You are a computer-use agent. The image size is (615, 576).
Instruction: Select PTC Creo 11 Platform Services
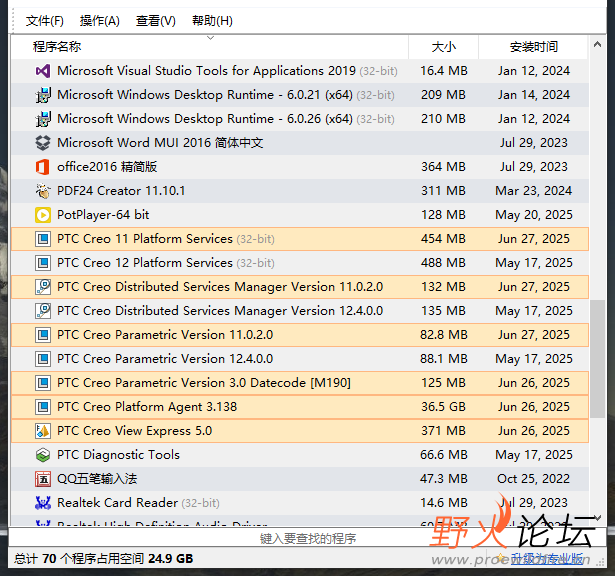(x=300, y=239)
